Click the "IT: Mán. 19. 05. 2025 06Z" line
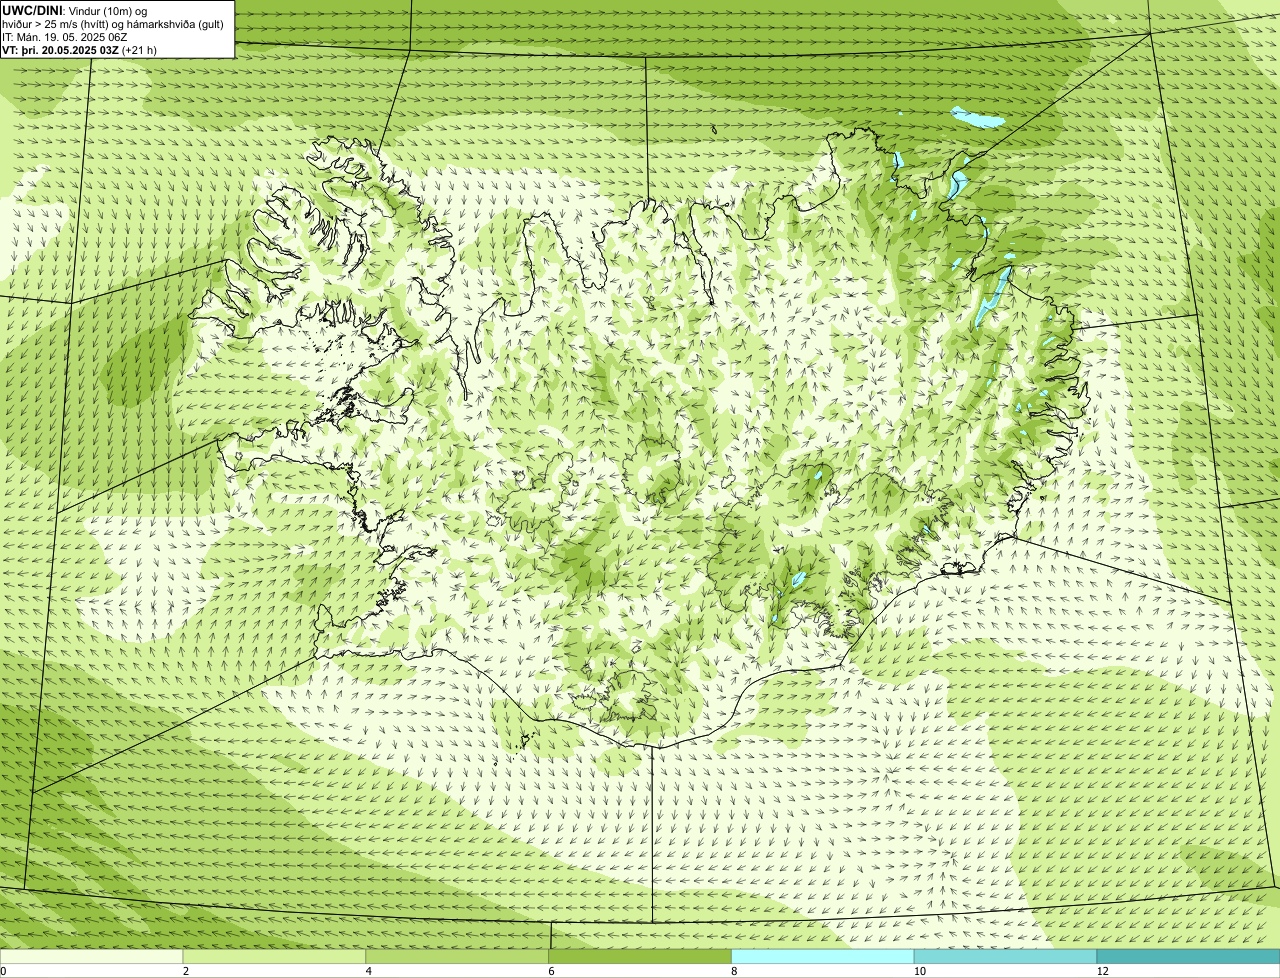 click(64, 37)
